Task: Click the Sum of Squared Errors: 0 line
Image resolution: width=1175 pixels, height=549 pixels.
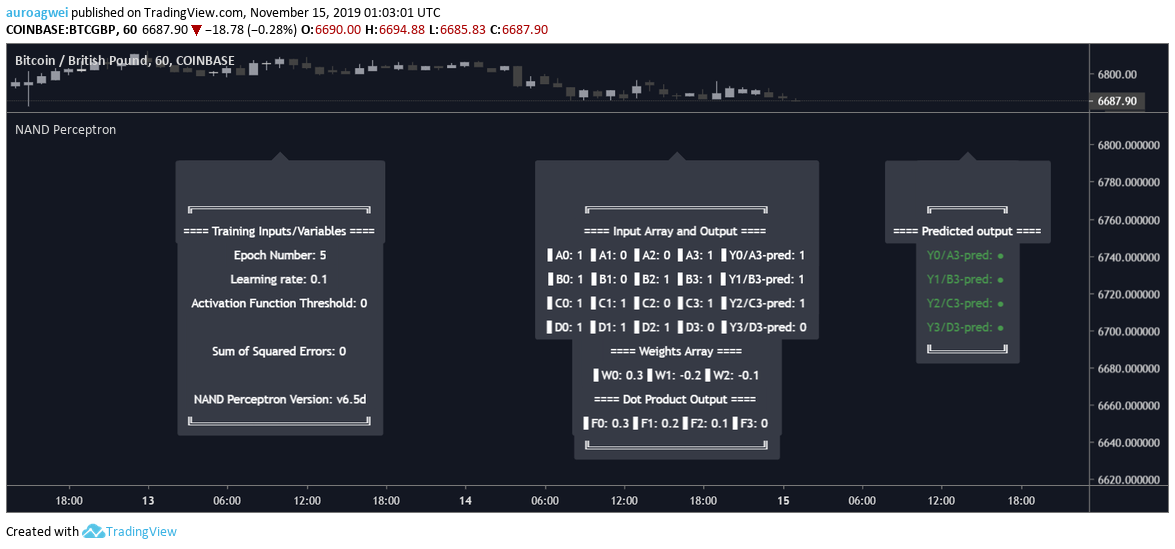Action: tap(280, 351)
